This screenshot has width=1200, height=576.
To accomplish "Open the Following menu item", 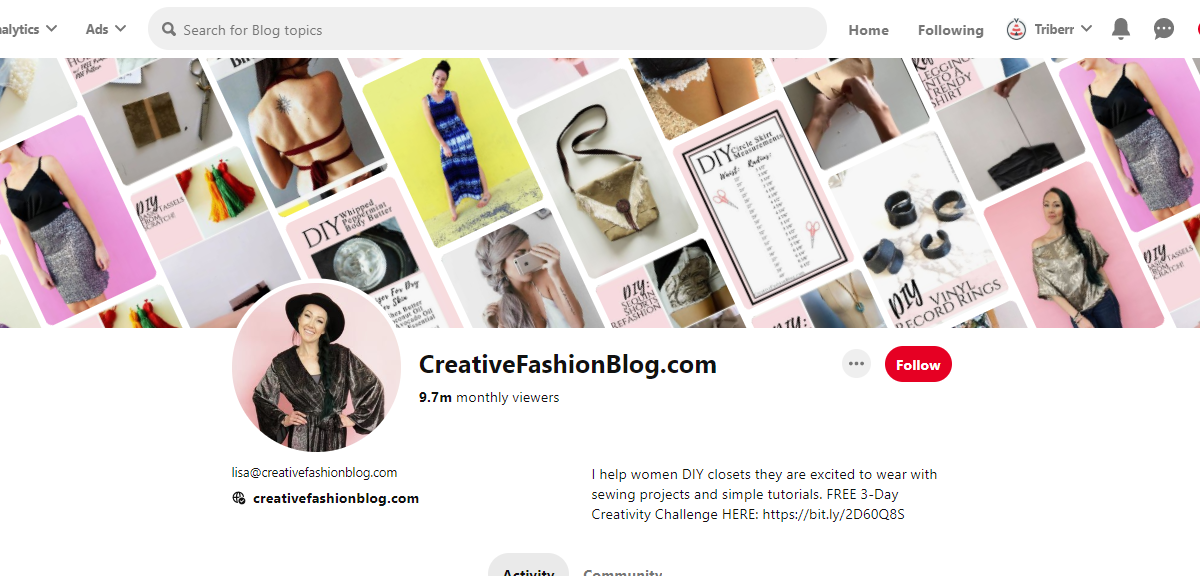I will point(950,30).
